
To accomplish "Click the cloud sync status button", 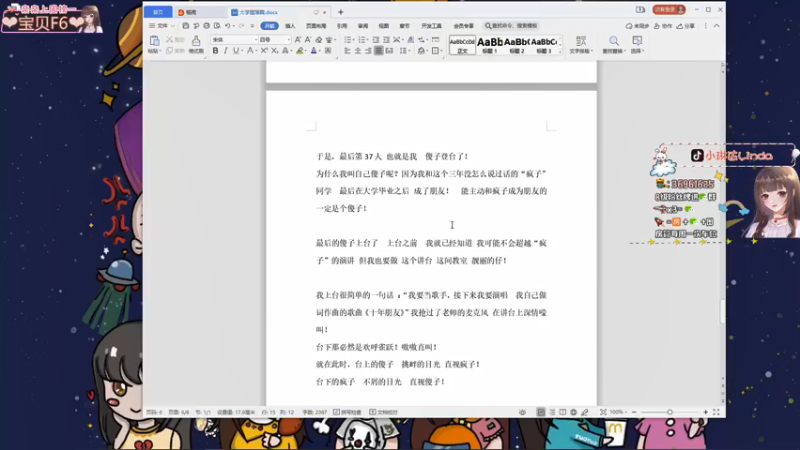I will tap(637, 26).
